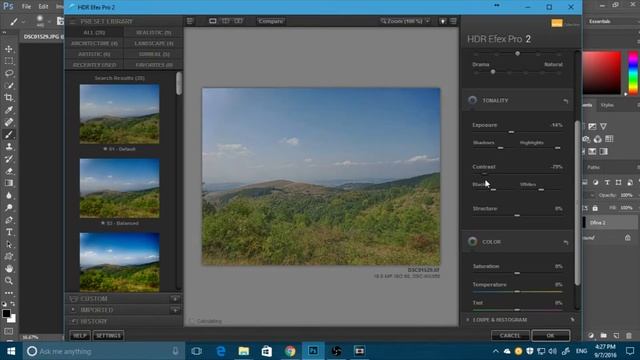The height and width of the screenshot is (360, 640).
Task: Open the Edit menu in Photoshop
Action: pos(43,7)
